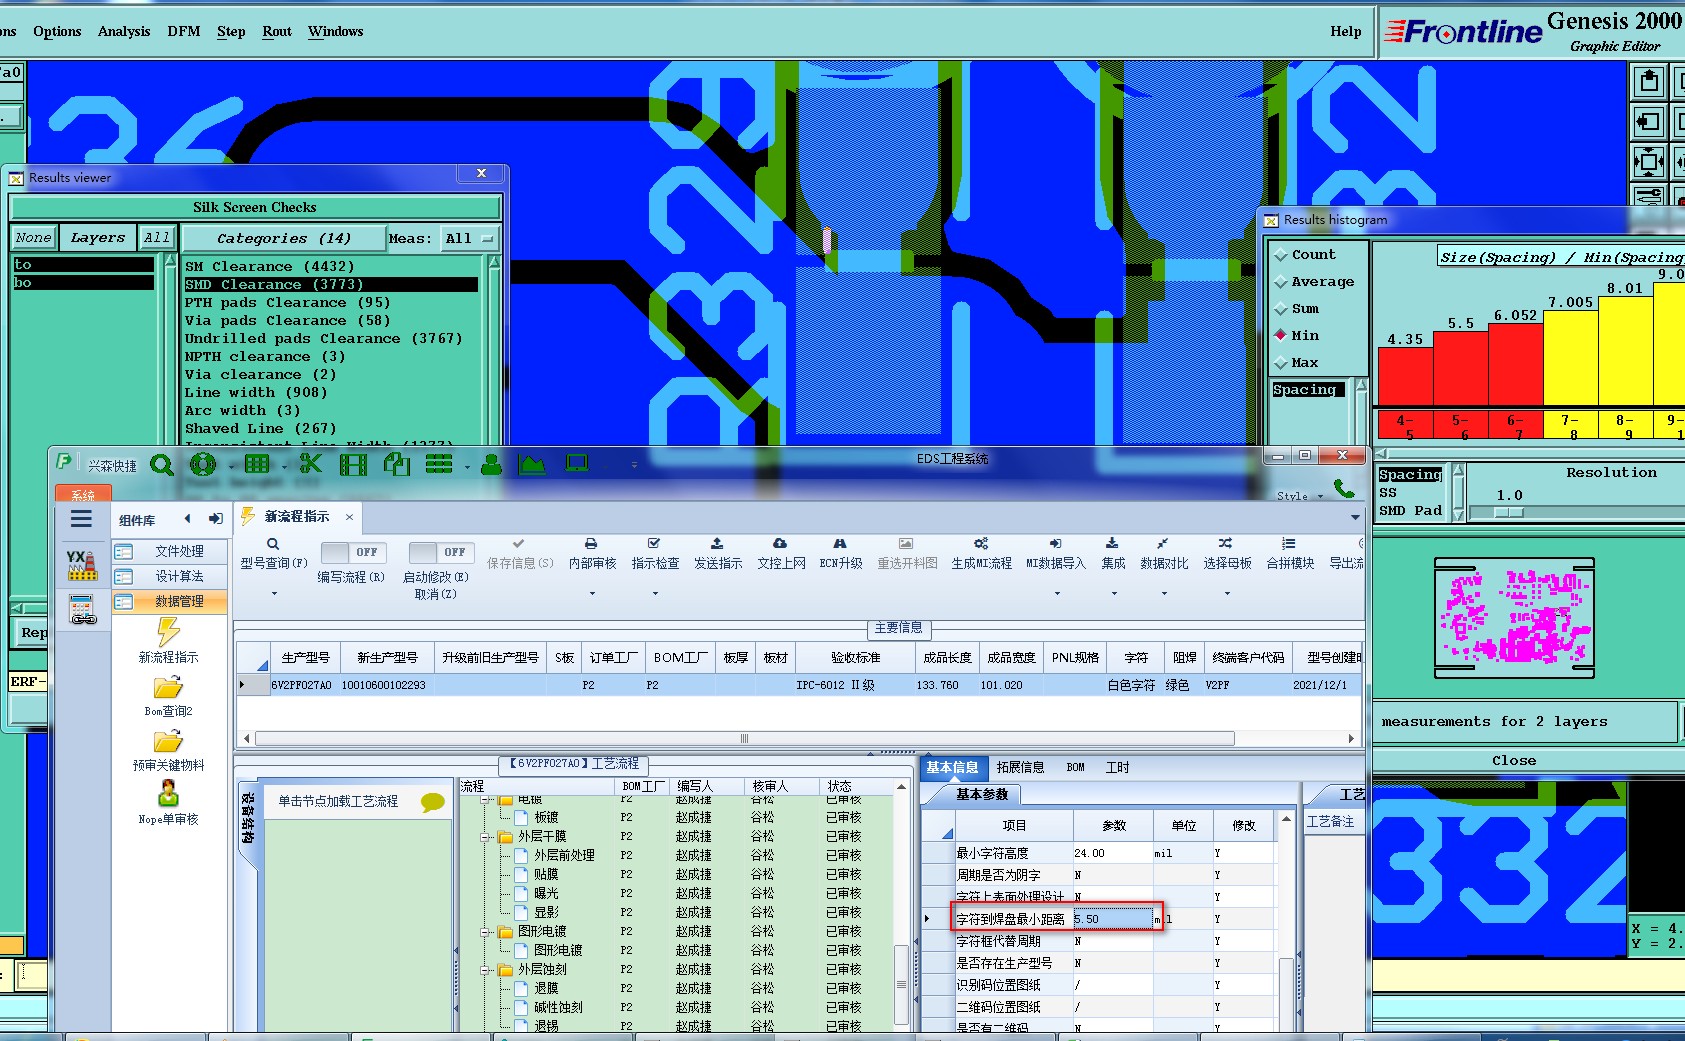The image size is (1685, 1041).
Task: Open the Analysis menu in Genesis
Action: [x=124, y=32]
